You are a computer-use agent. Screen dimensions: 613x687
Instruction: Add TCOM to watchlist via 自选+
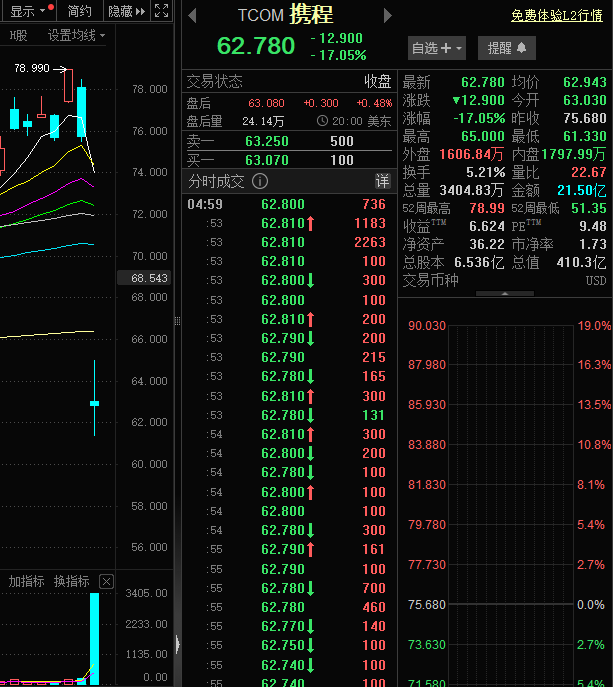(437, 48)
